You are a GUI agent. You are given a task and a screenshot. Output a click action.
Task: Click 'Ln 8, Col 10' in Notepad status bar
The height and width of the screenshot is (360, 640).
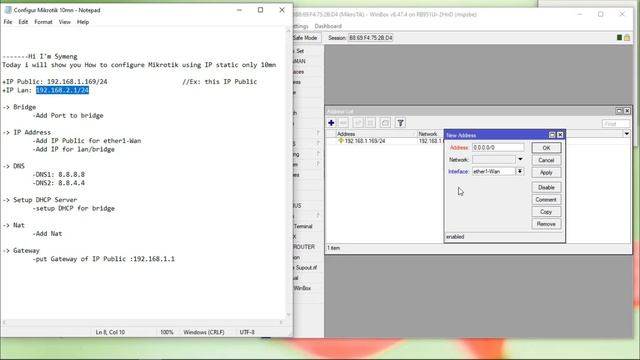pyautogui.click(x=110, y=332)
